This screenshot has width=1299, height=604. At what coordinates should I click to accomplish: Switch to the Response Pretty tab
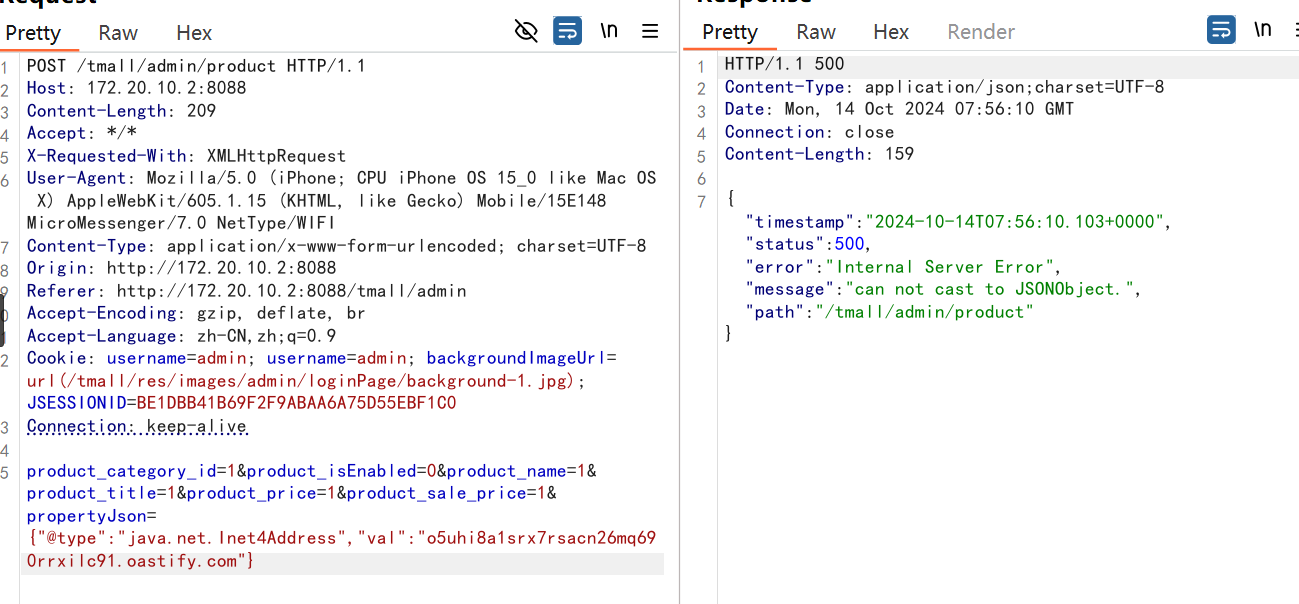coord(730,32)
